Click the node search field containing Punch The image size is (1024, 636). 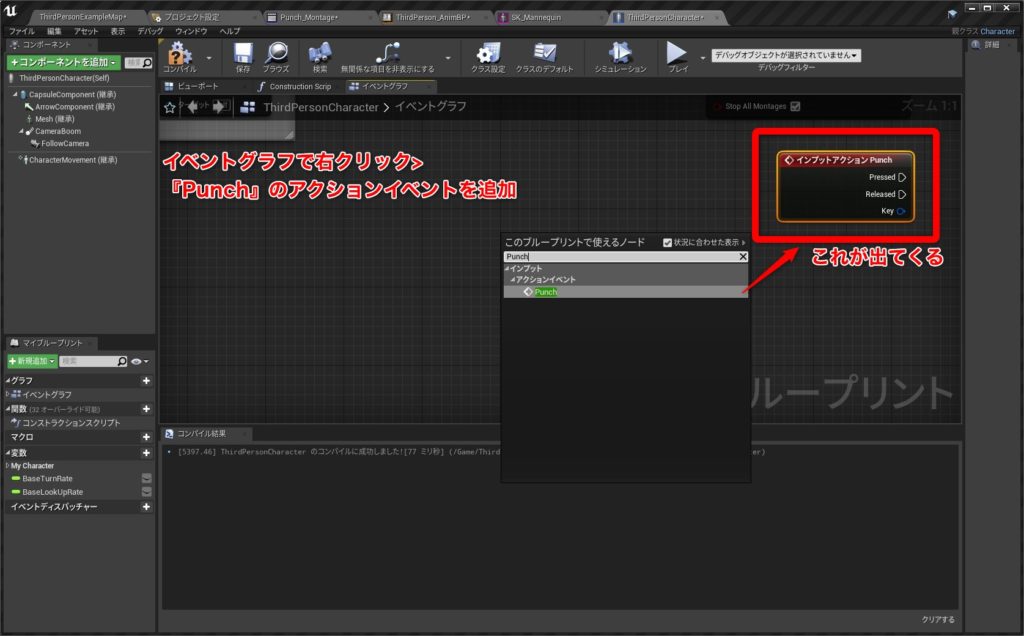click(x=620, y=257)
